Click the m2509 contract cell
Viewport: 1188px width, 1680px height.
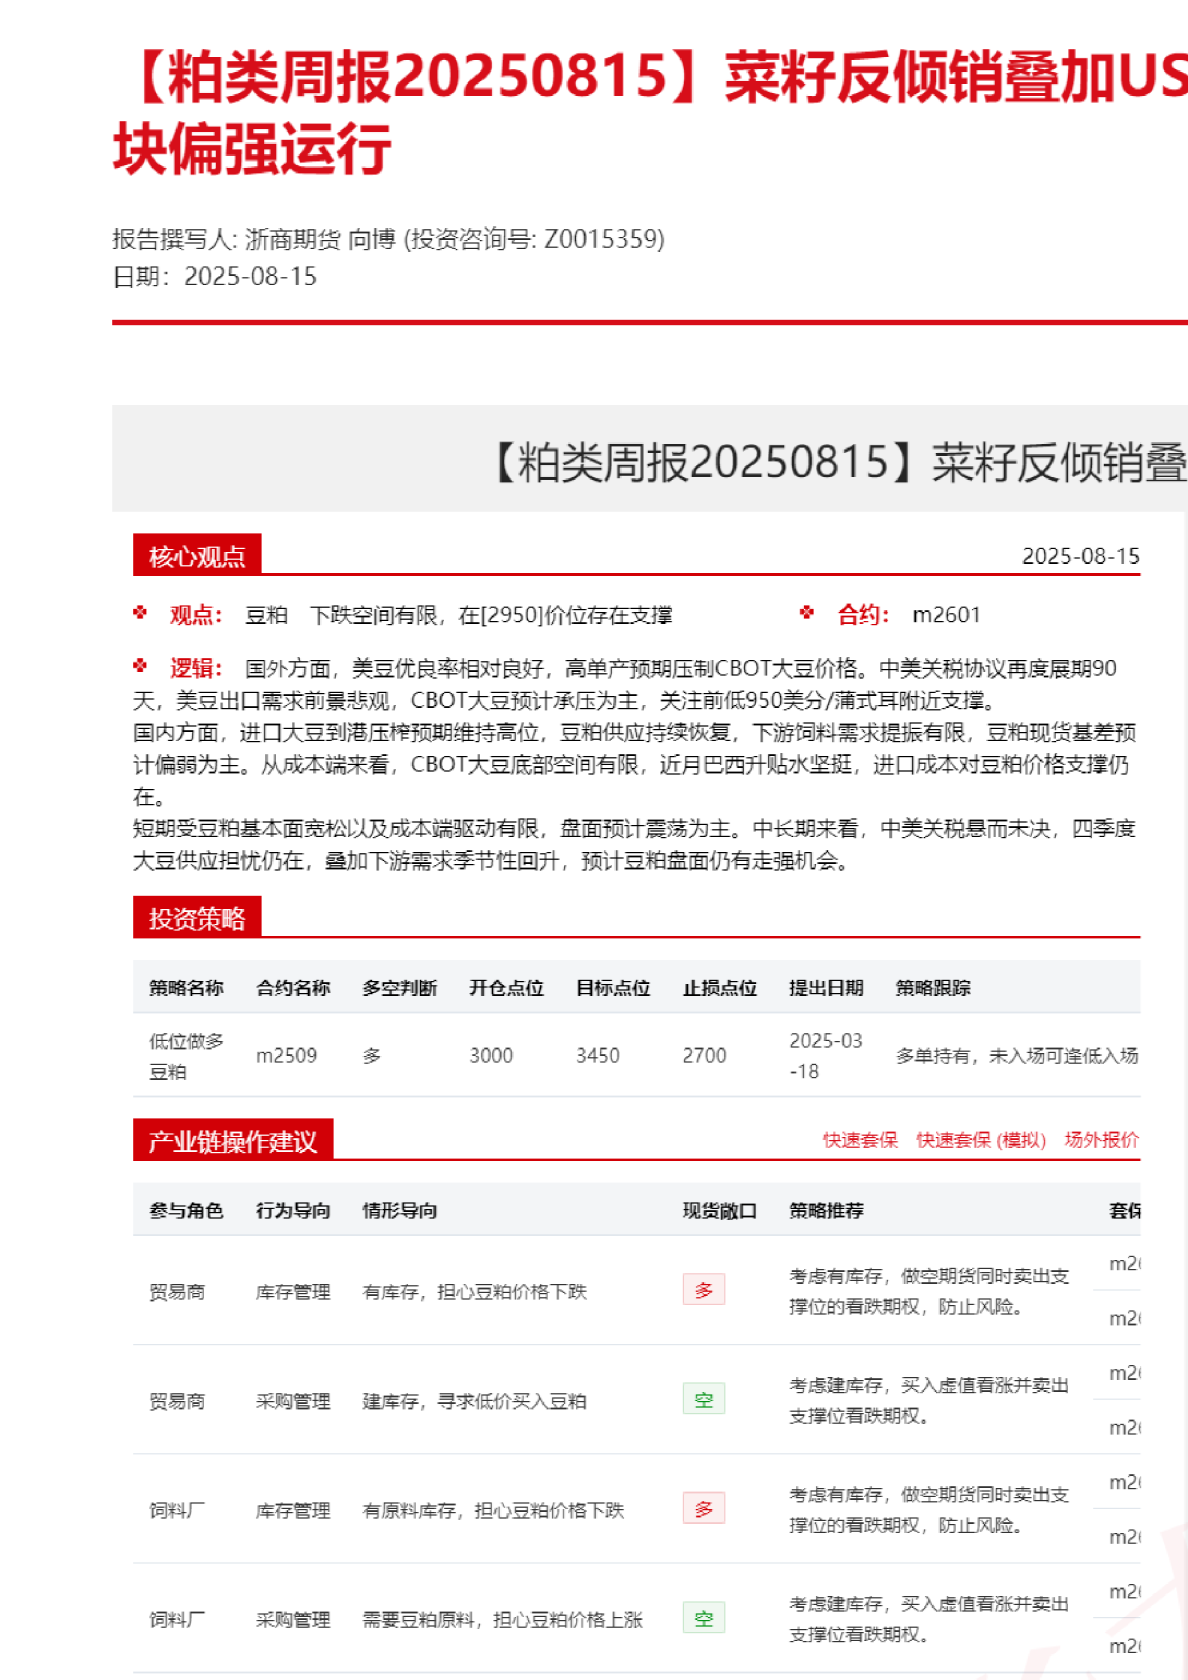pos(286,1056)
